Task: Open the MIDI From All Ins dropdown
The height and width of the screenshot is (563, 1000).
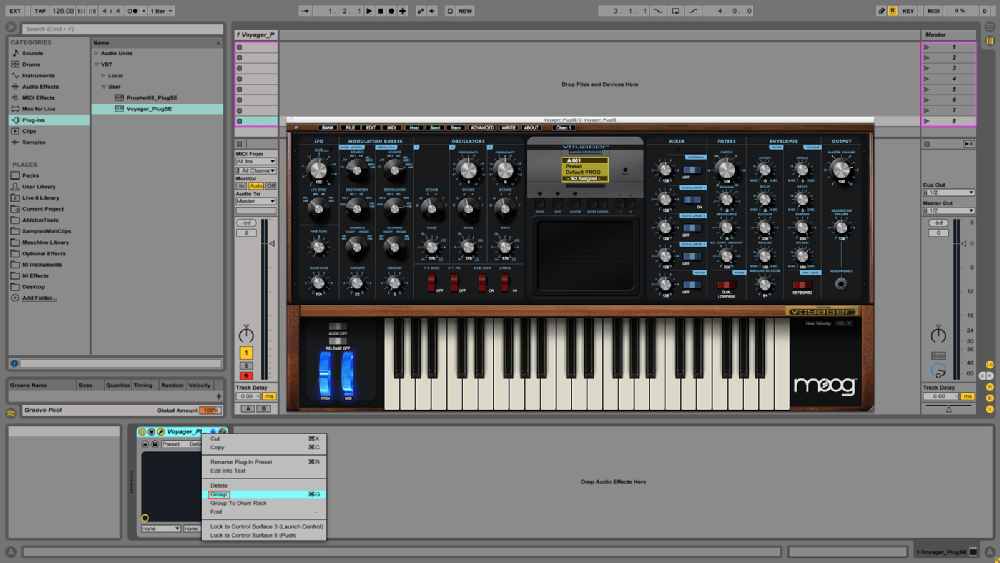Action: click(256, 161)
